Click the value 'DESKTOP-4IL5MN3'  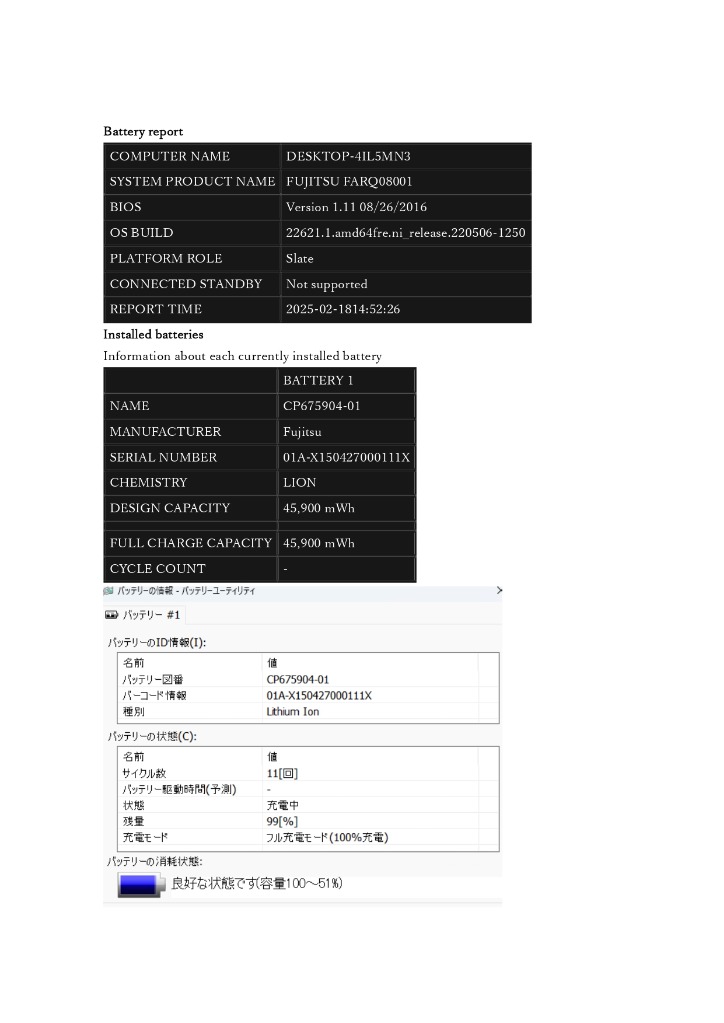point(348,156)
